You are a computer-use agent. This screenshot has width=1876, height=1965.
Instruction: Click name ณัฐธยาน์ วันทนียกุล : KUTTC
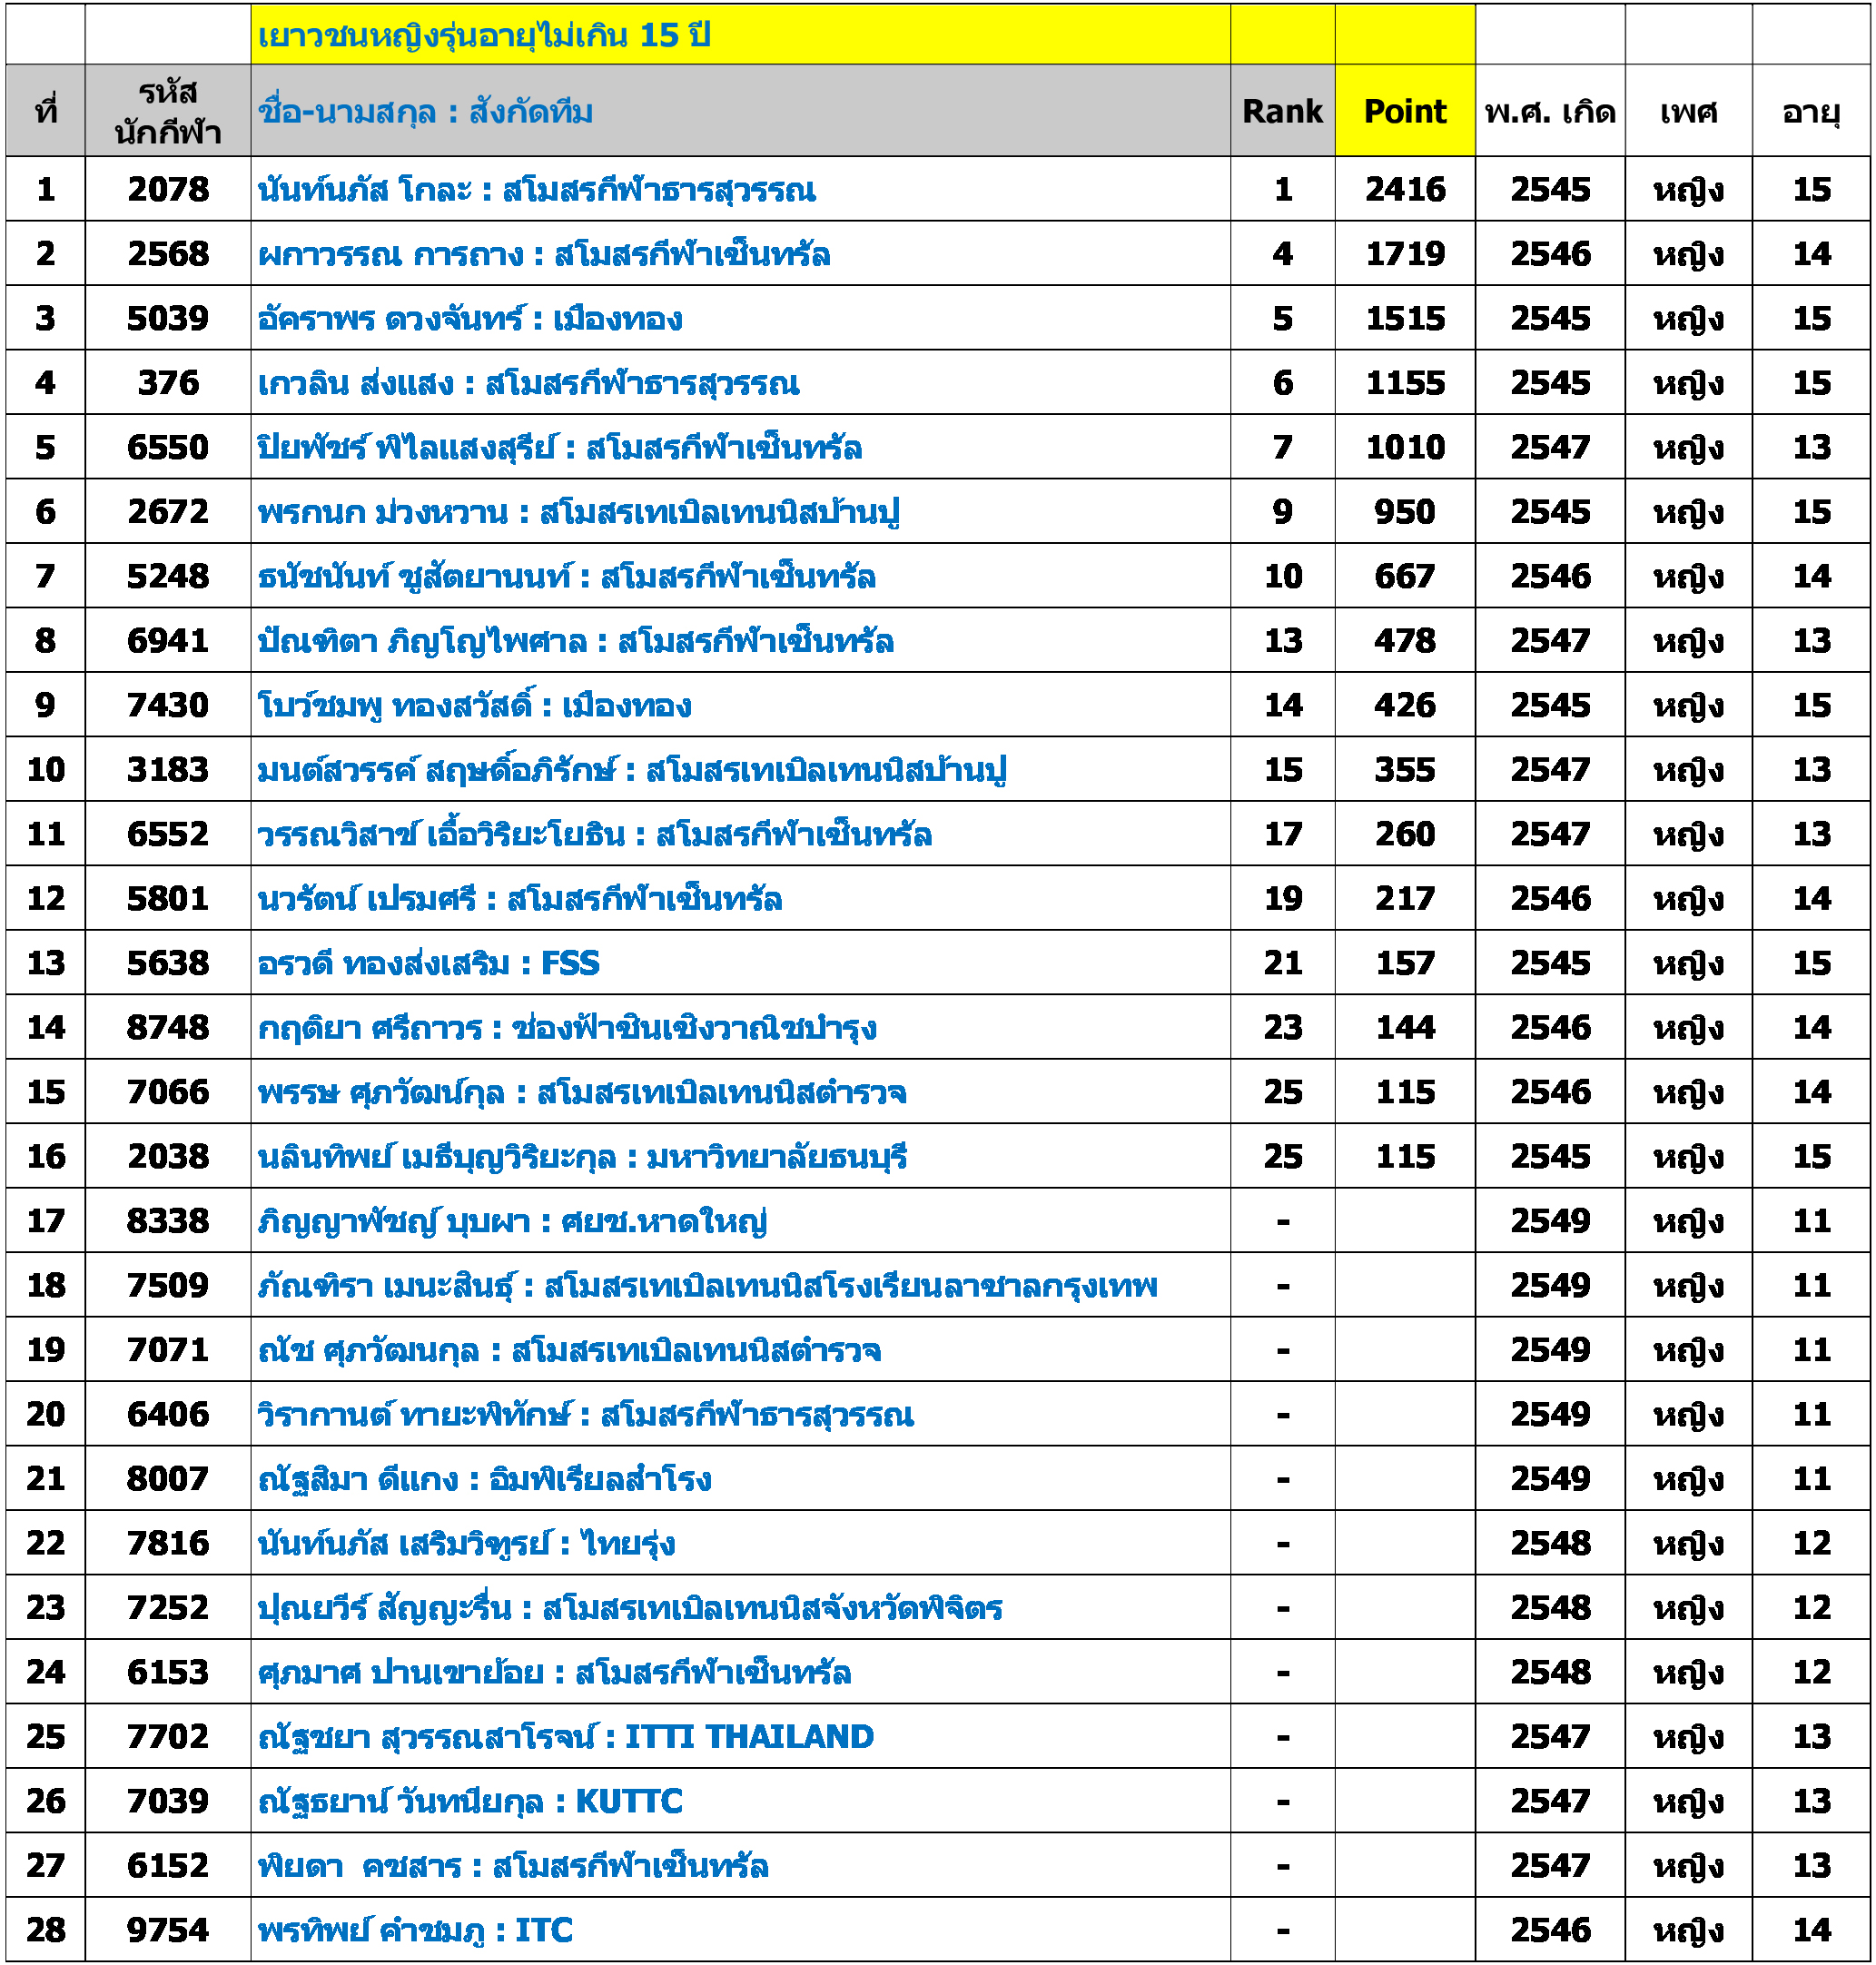click(x=470, y=1801)
